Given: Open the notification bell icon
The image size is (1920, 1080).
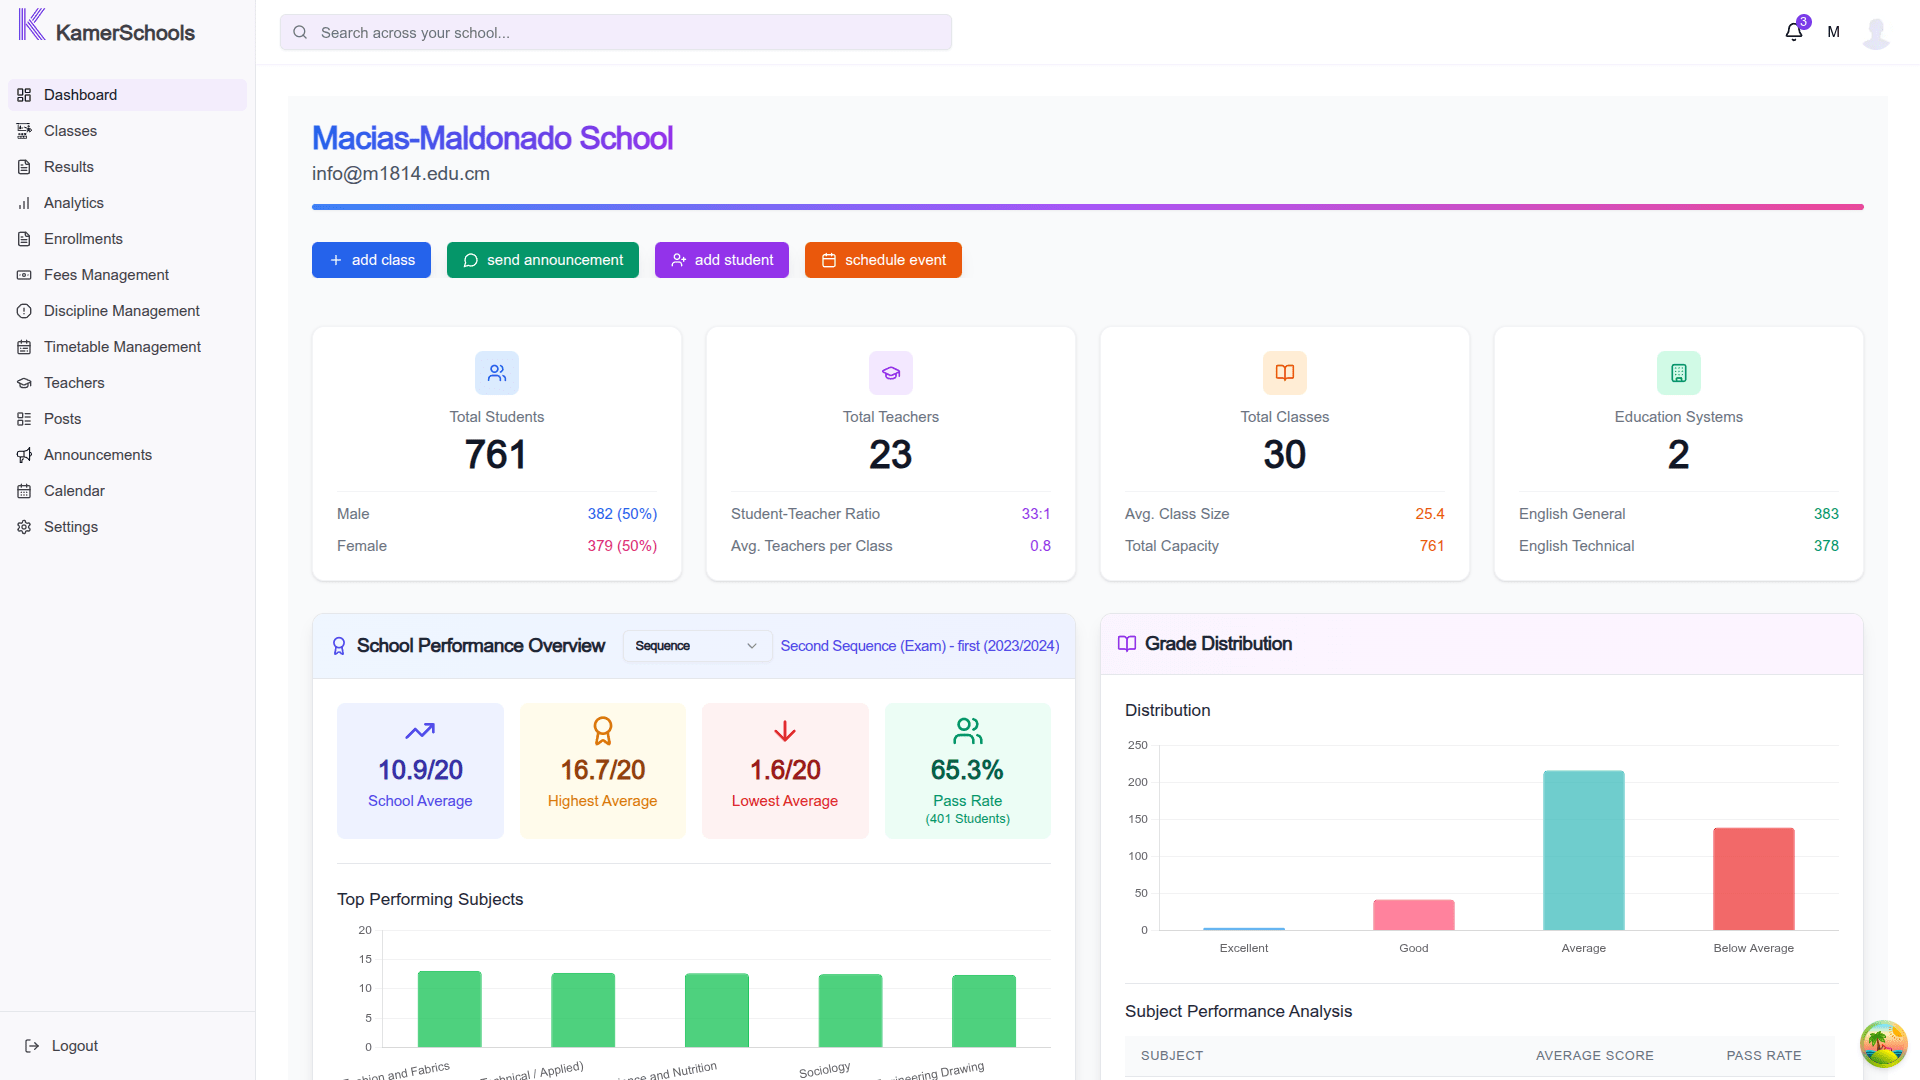Looking at the screenshot, I should [x=1793, y=31].
